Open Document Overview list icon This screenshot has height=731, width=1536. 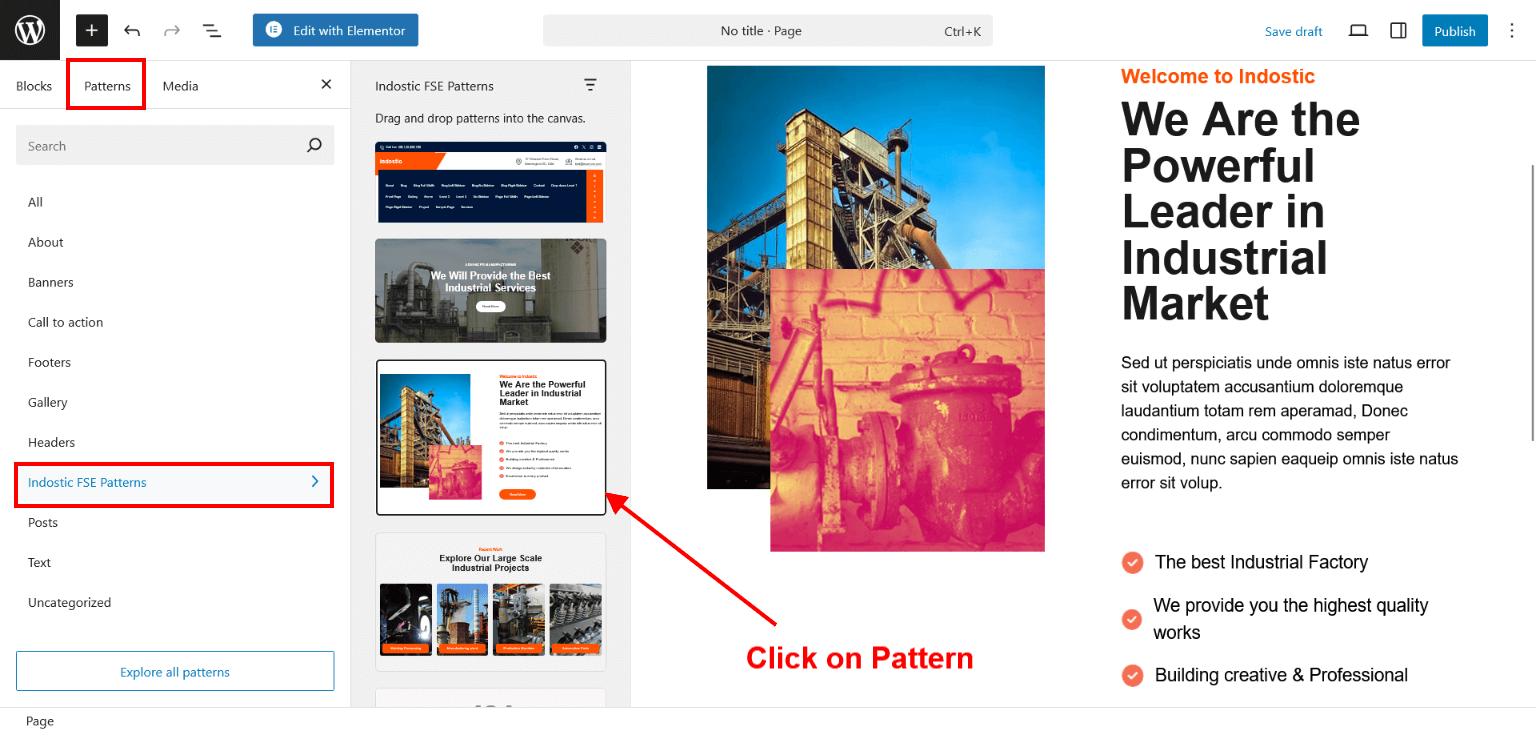(x=212, y=30)
